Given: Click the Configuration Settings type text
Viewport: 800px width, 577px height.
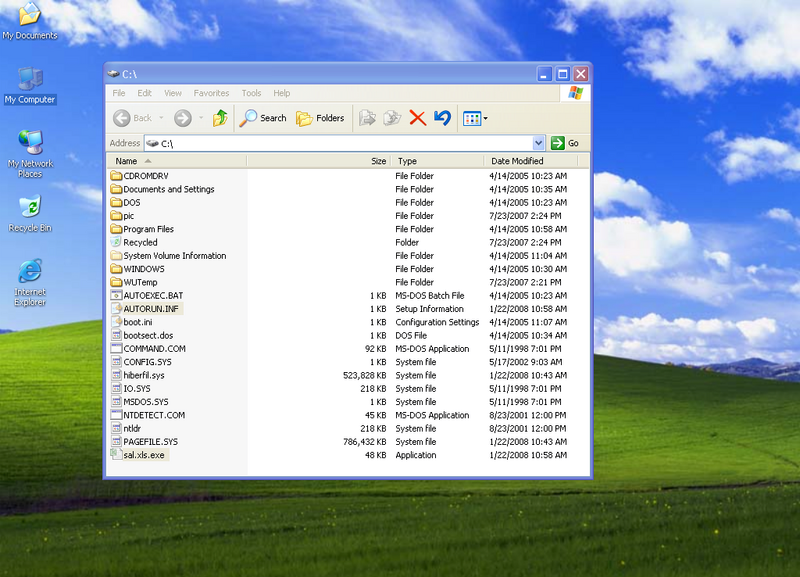Looking at the screenshot, I should pyautogui.click(x=437, y=322).
